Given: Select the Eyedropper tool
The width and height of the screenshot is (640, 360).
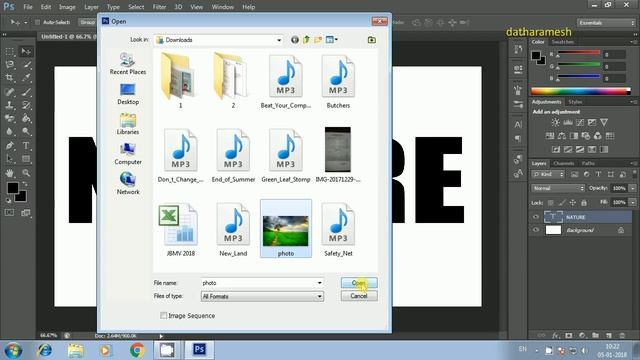Looking at the screenshot, I should click(x=26, y=78).
